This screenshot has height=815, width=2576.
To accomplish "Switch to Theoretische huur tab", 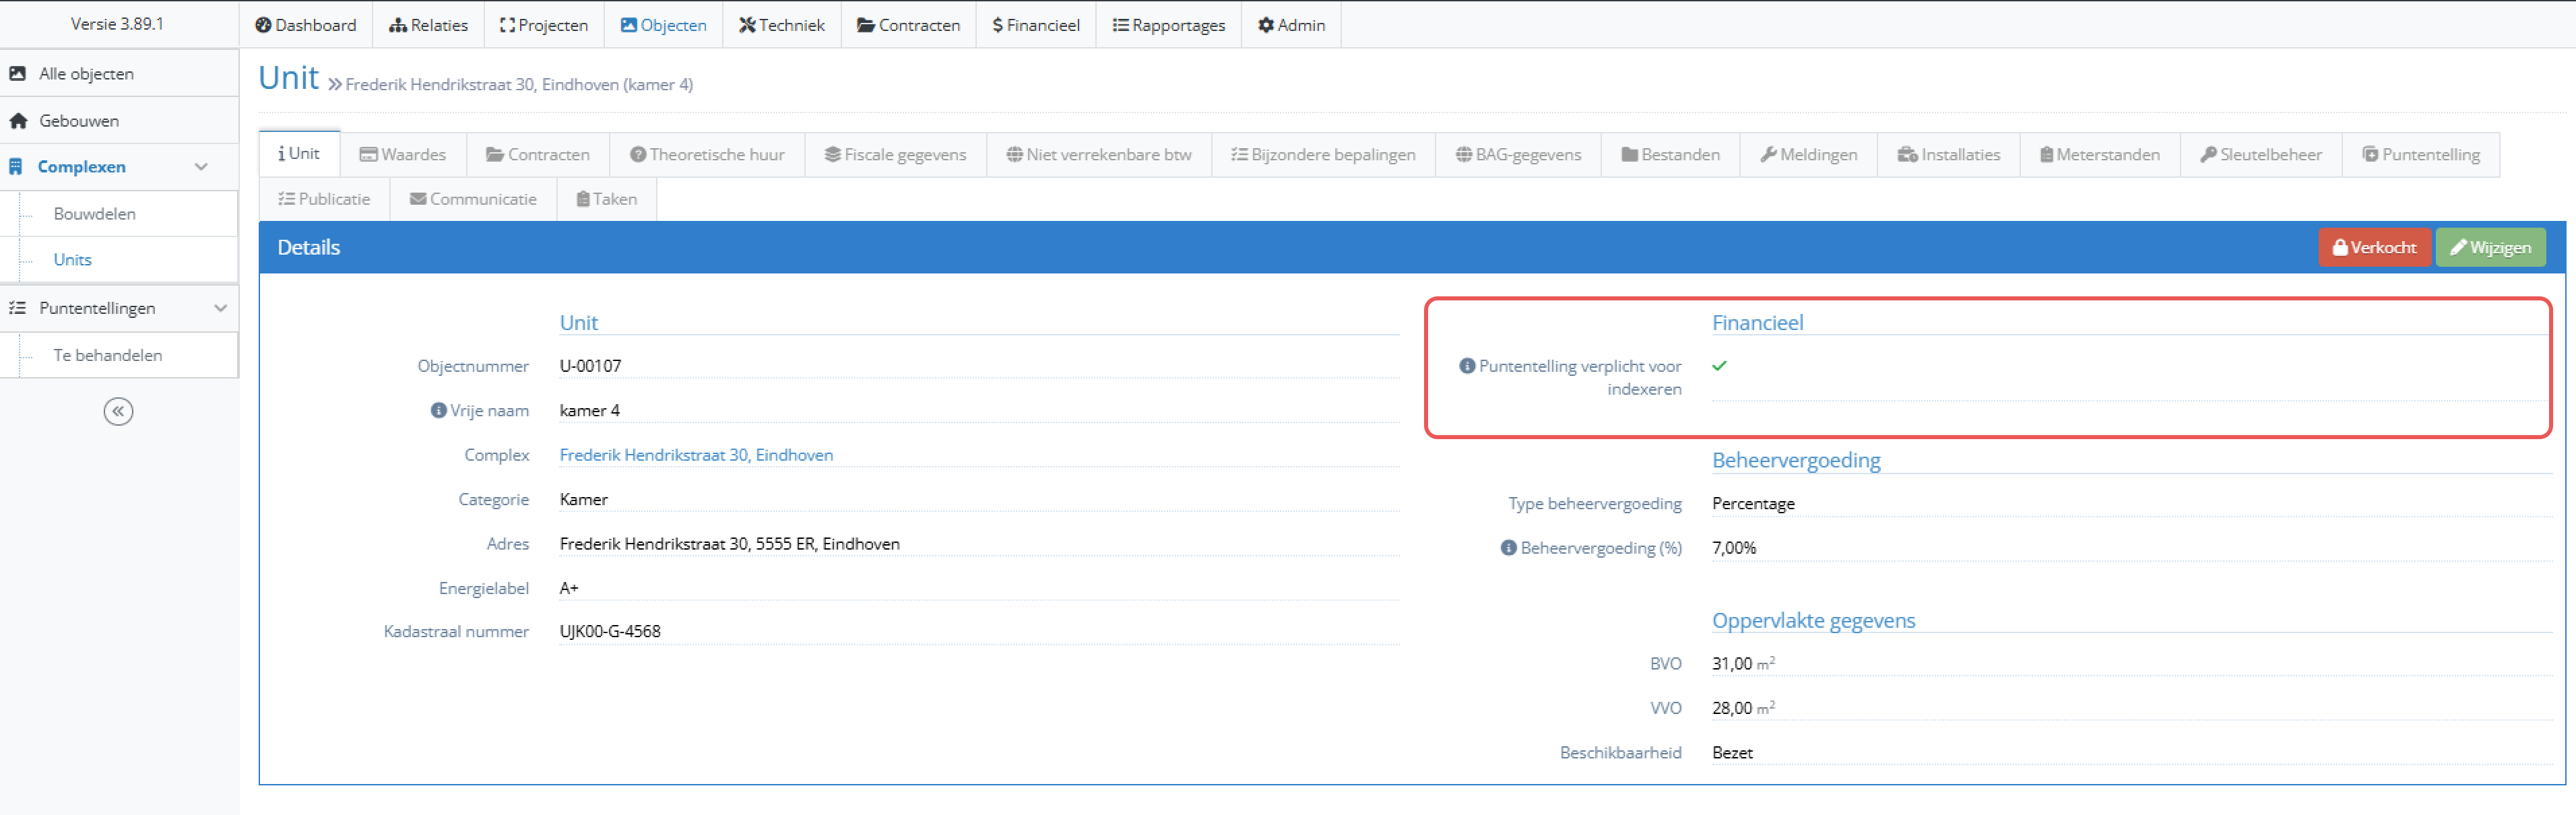I will tap(707, 154).
